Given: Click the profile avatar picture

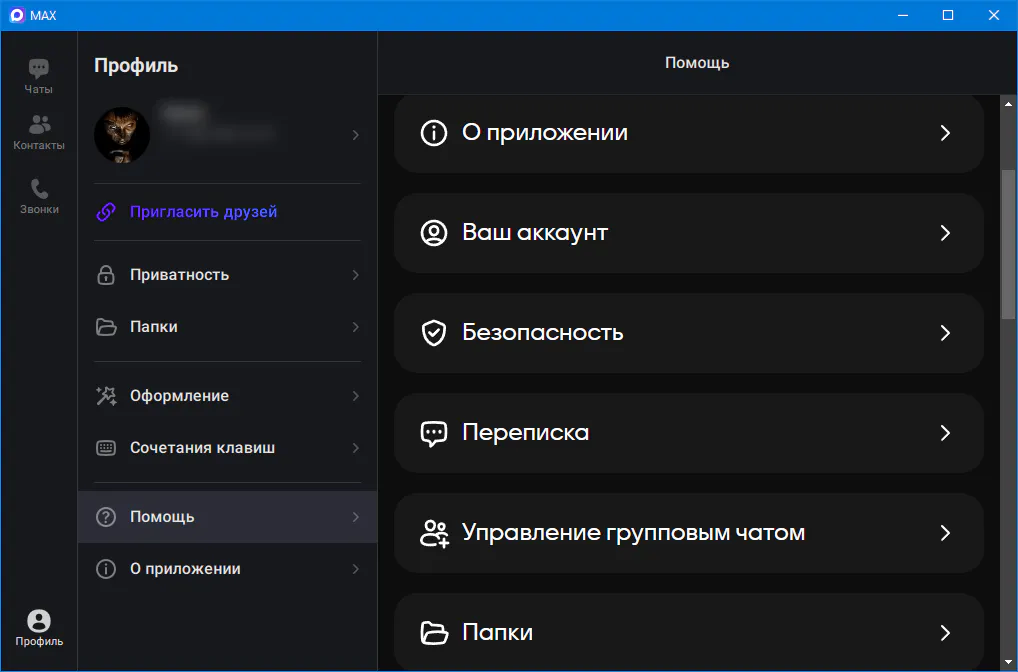Looking at the screenshot, I should point(122,135).
